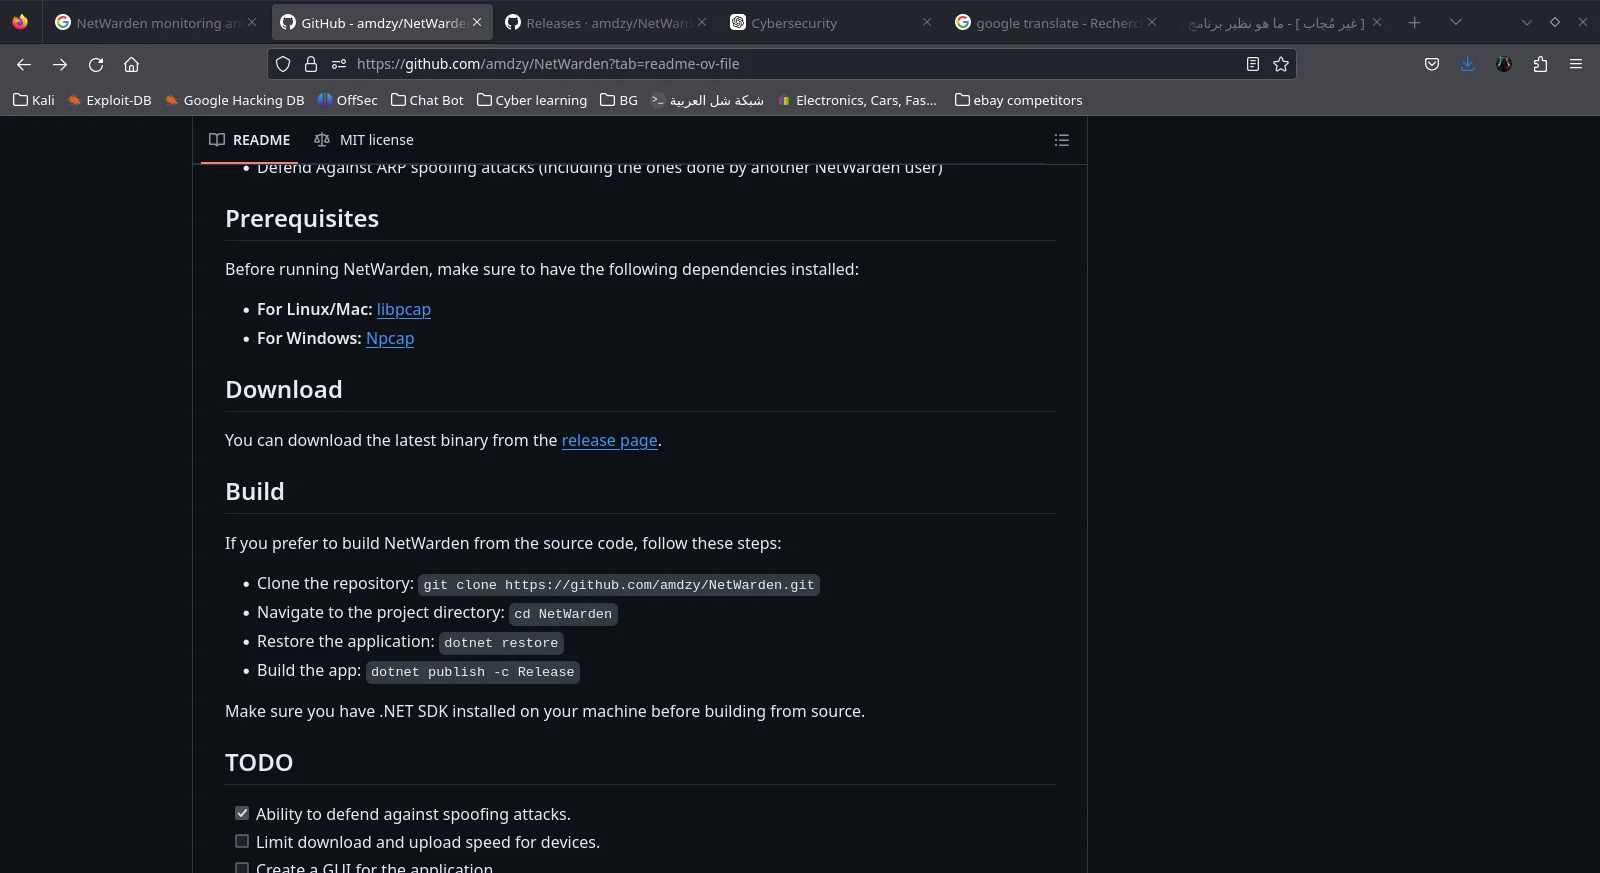Open site permissions icon in address bar
This screenshot has height=873, width=1600.
pyautogui.click(x=339, y=64)
